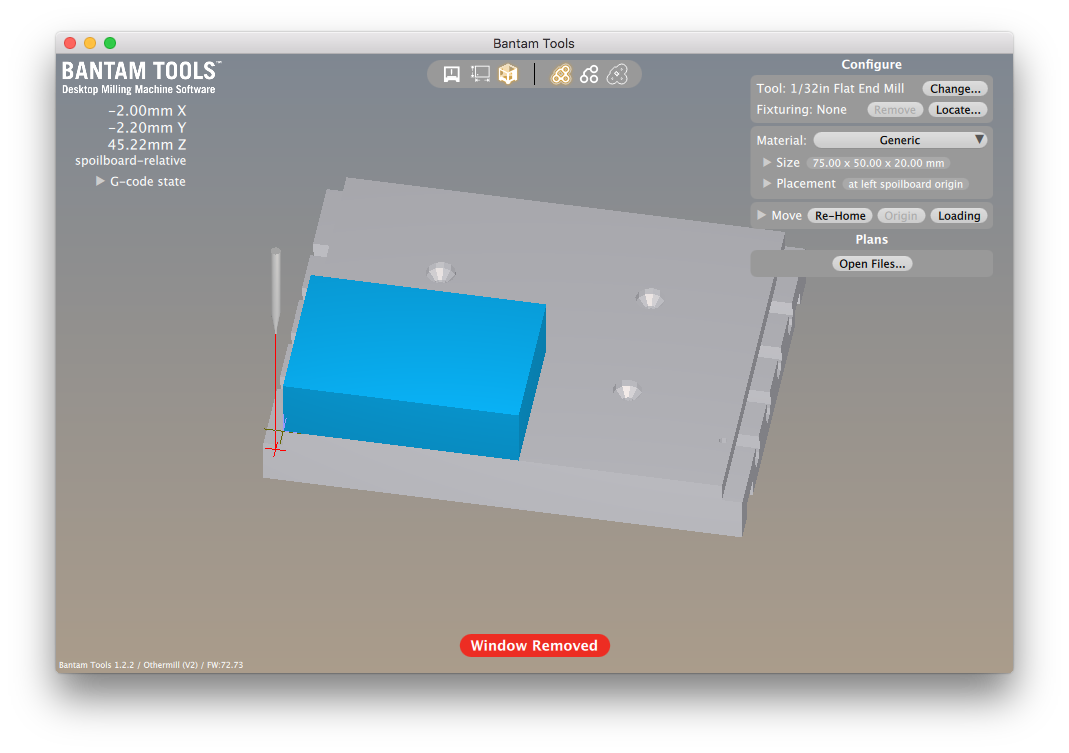
Task: Switch to the front machine view icon
Action: 451,74
